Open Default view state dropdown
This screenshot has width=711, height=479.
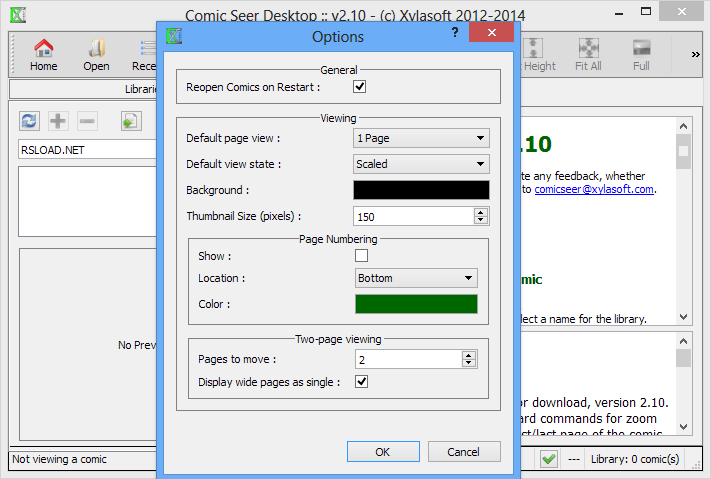click(x=421, y=164)
